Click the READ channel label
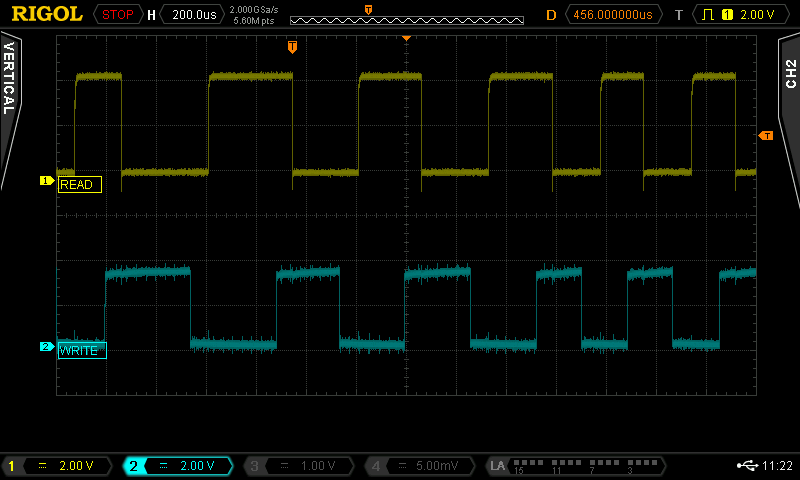 click(80, 185)
